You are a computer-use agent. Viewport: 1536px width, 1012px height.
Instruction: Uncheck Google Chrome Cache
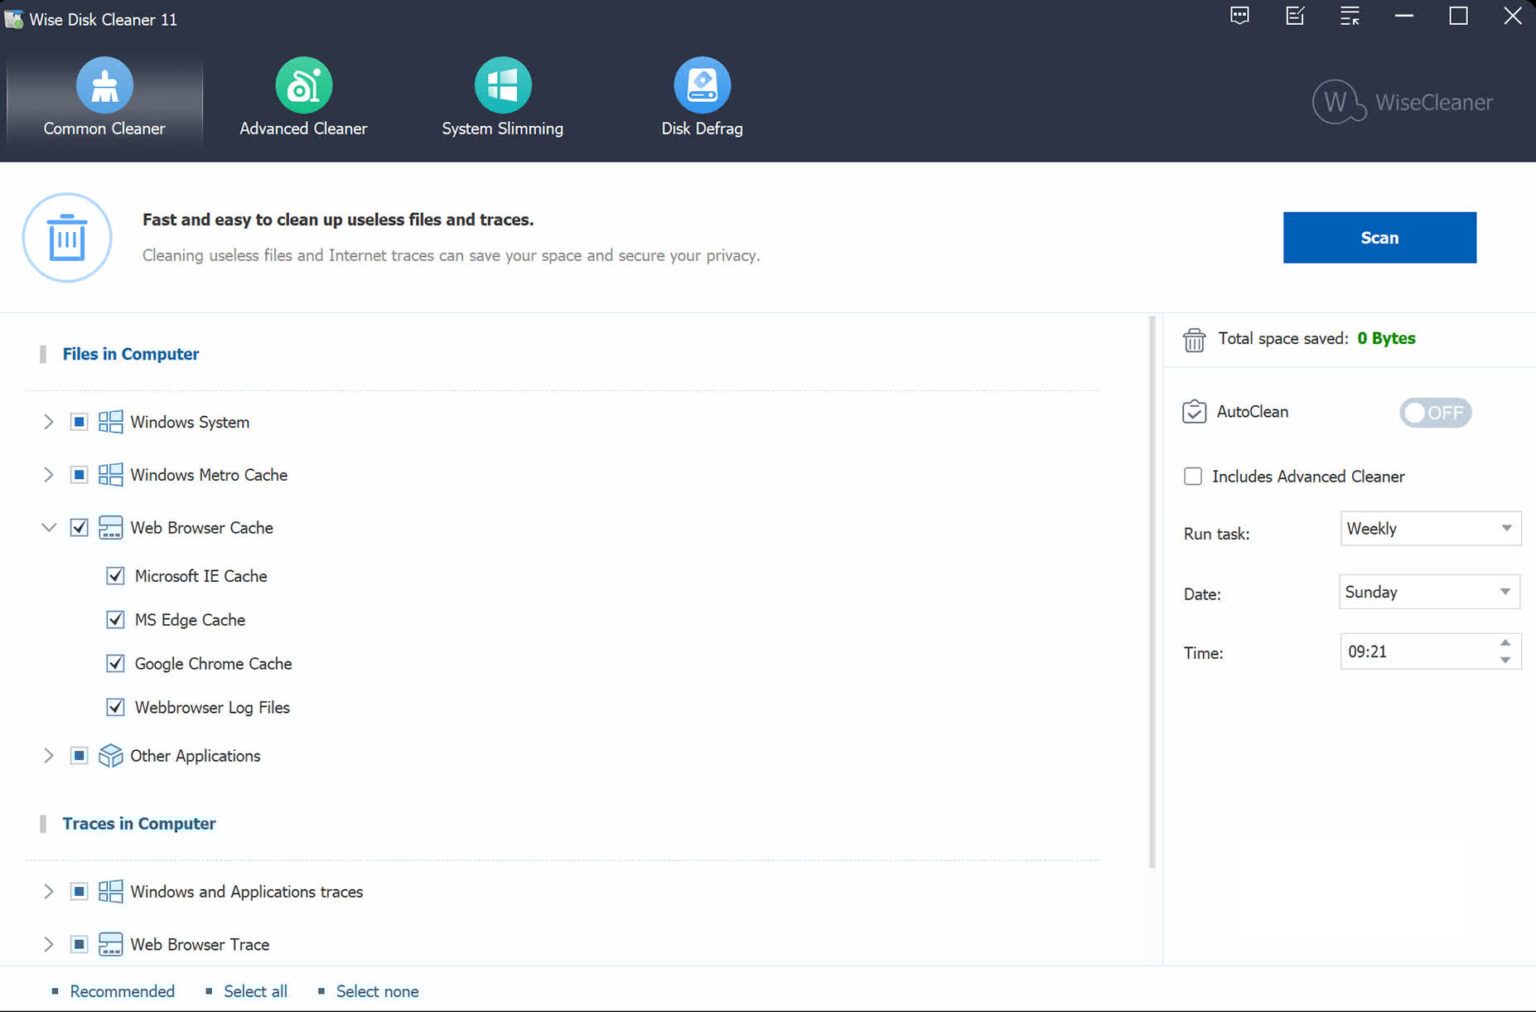[115, 663]
